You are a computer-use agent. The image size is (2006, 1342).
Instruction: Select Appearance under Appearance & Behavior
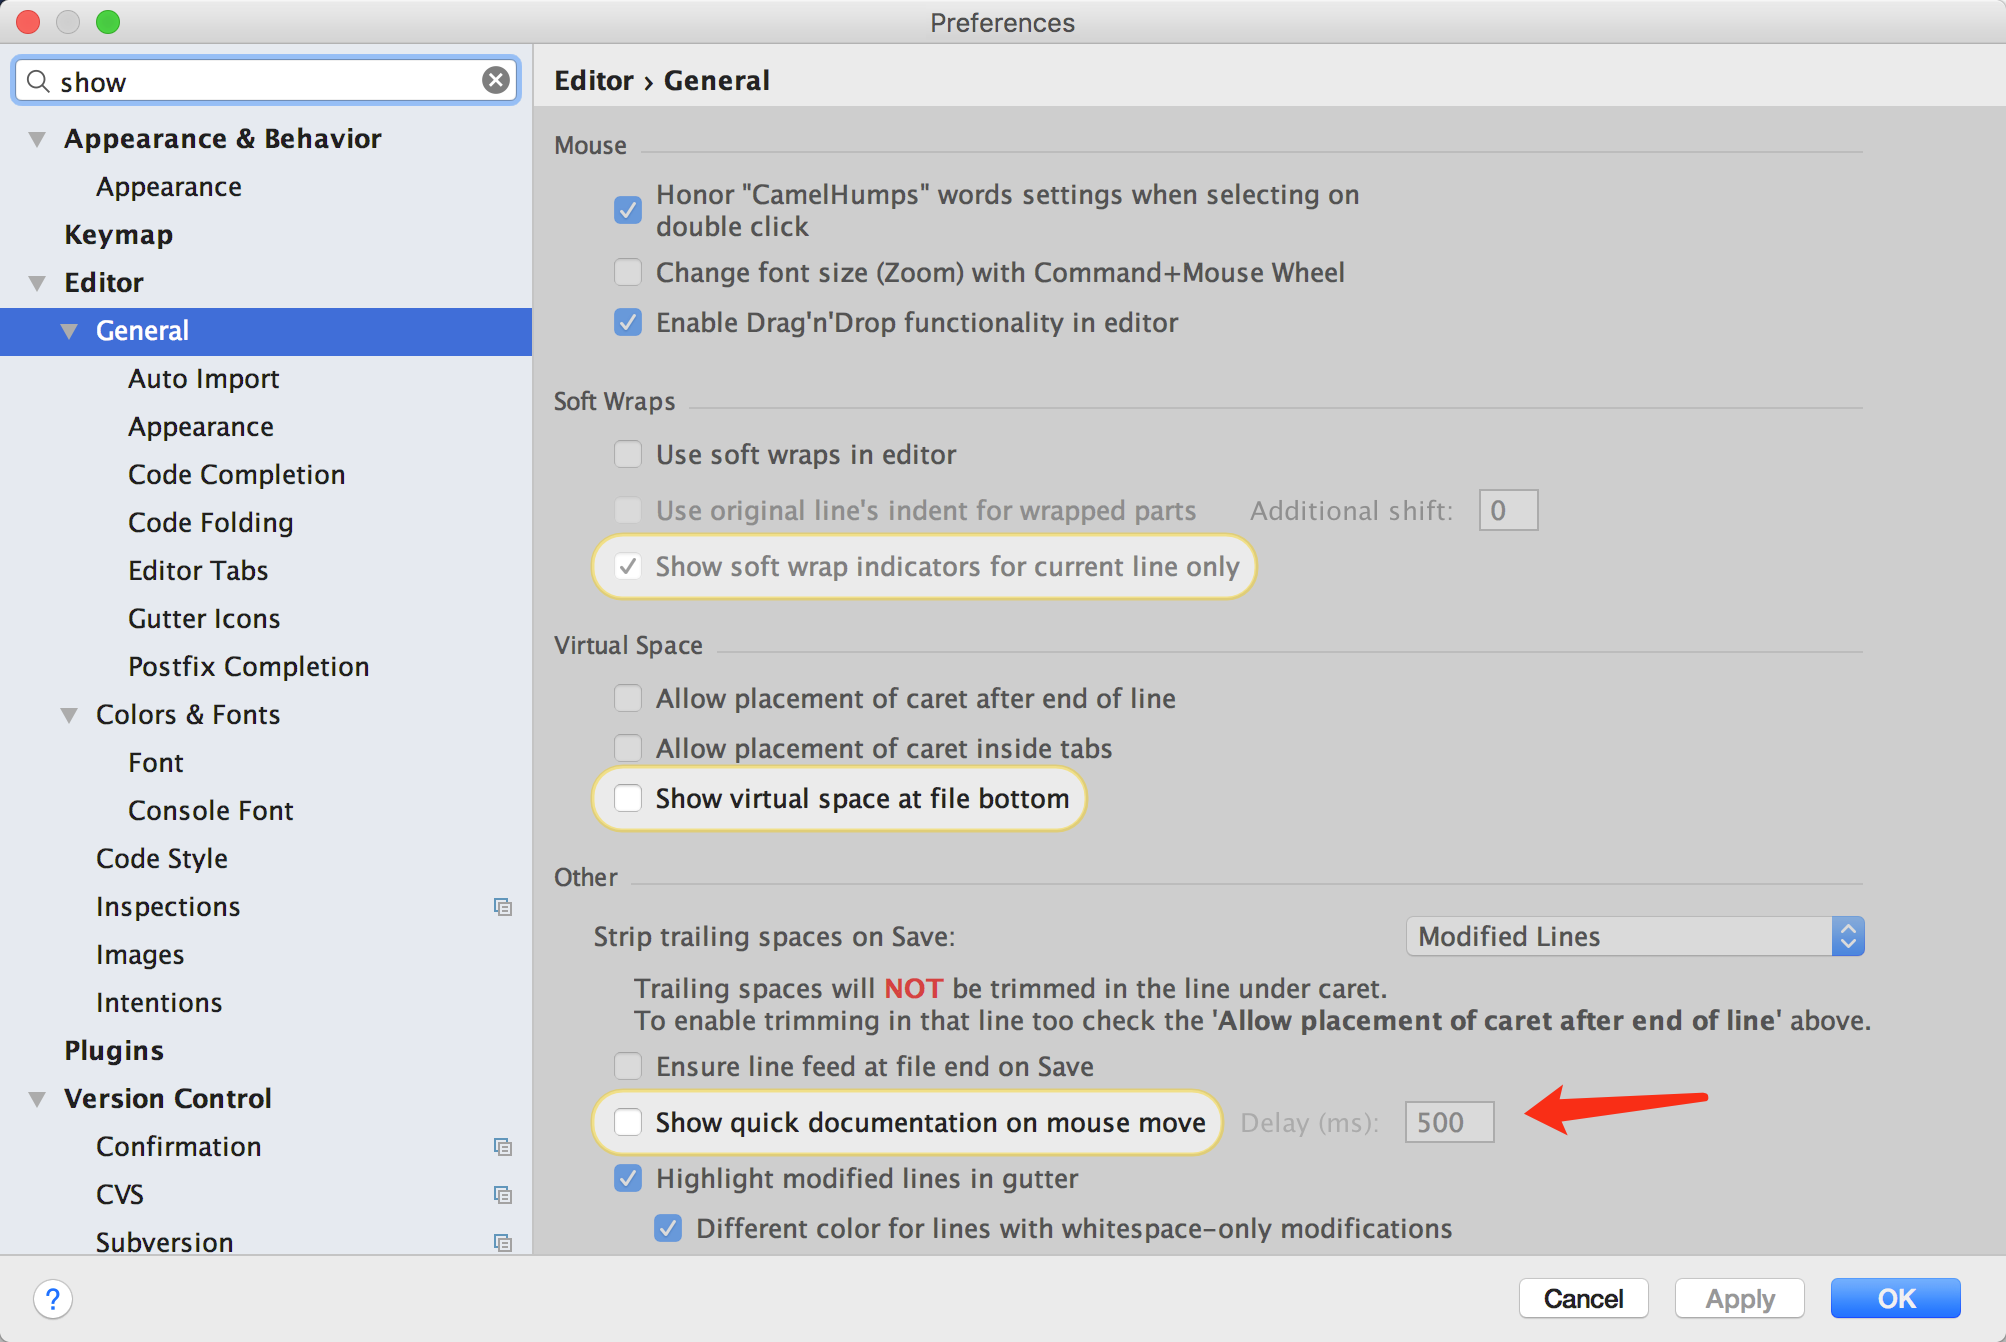pos(169,187)
